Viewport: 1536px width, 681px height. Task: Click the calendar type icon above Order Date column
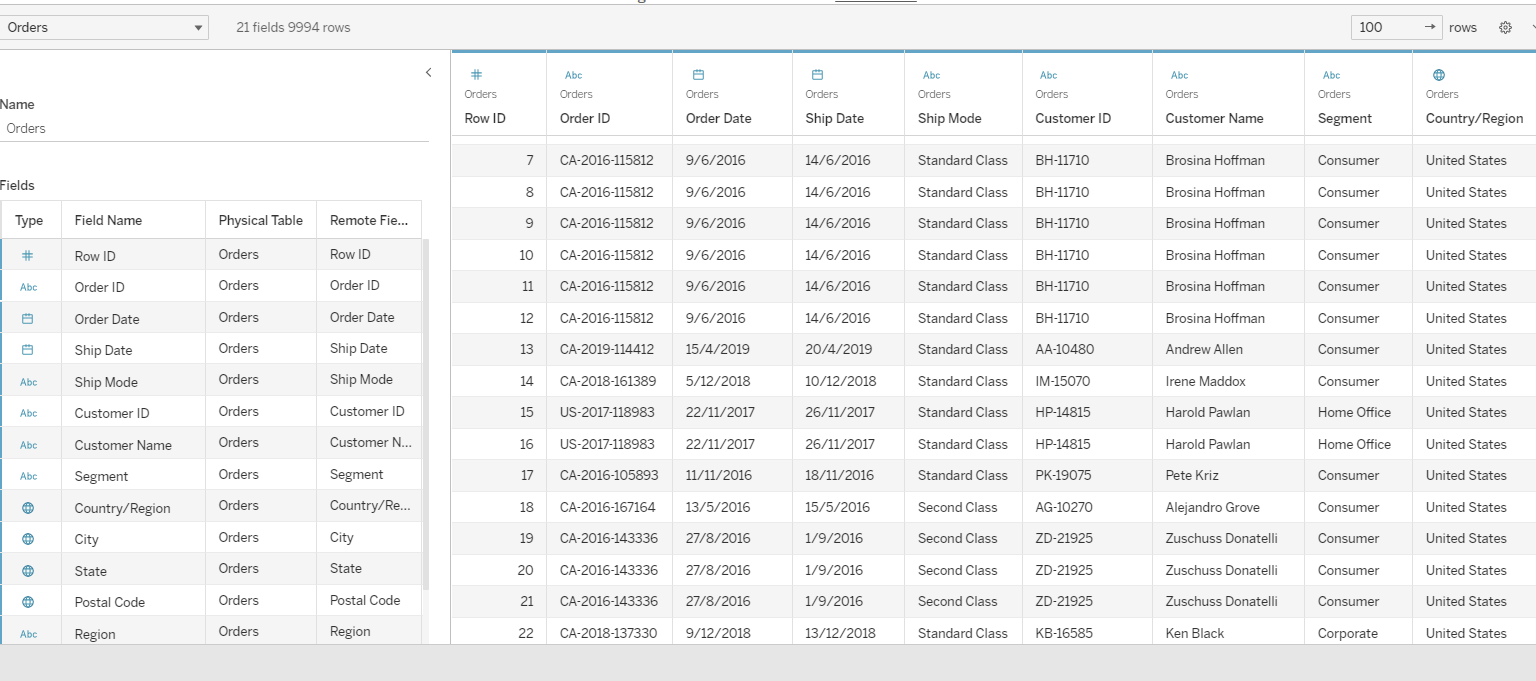[x=699, y=75]
